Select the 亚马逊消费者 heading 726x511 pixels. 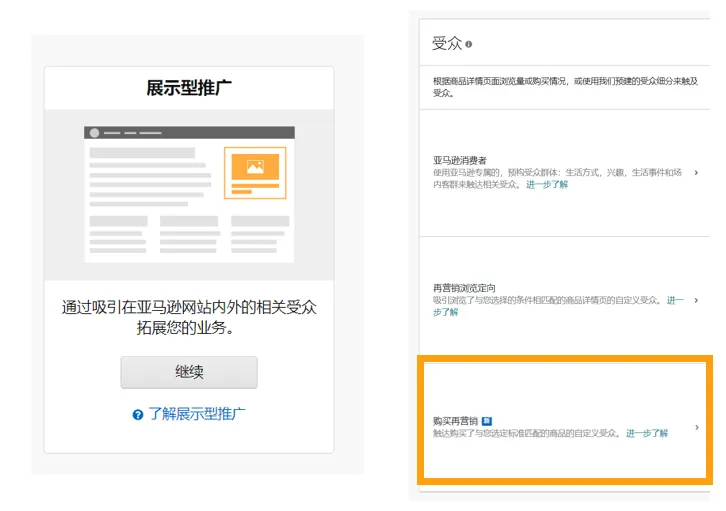click(x=460, y=161)
